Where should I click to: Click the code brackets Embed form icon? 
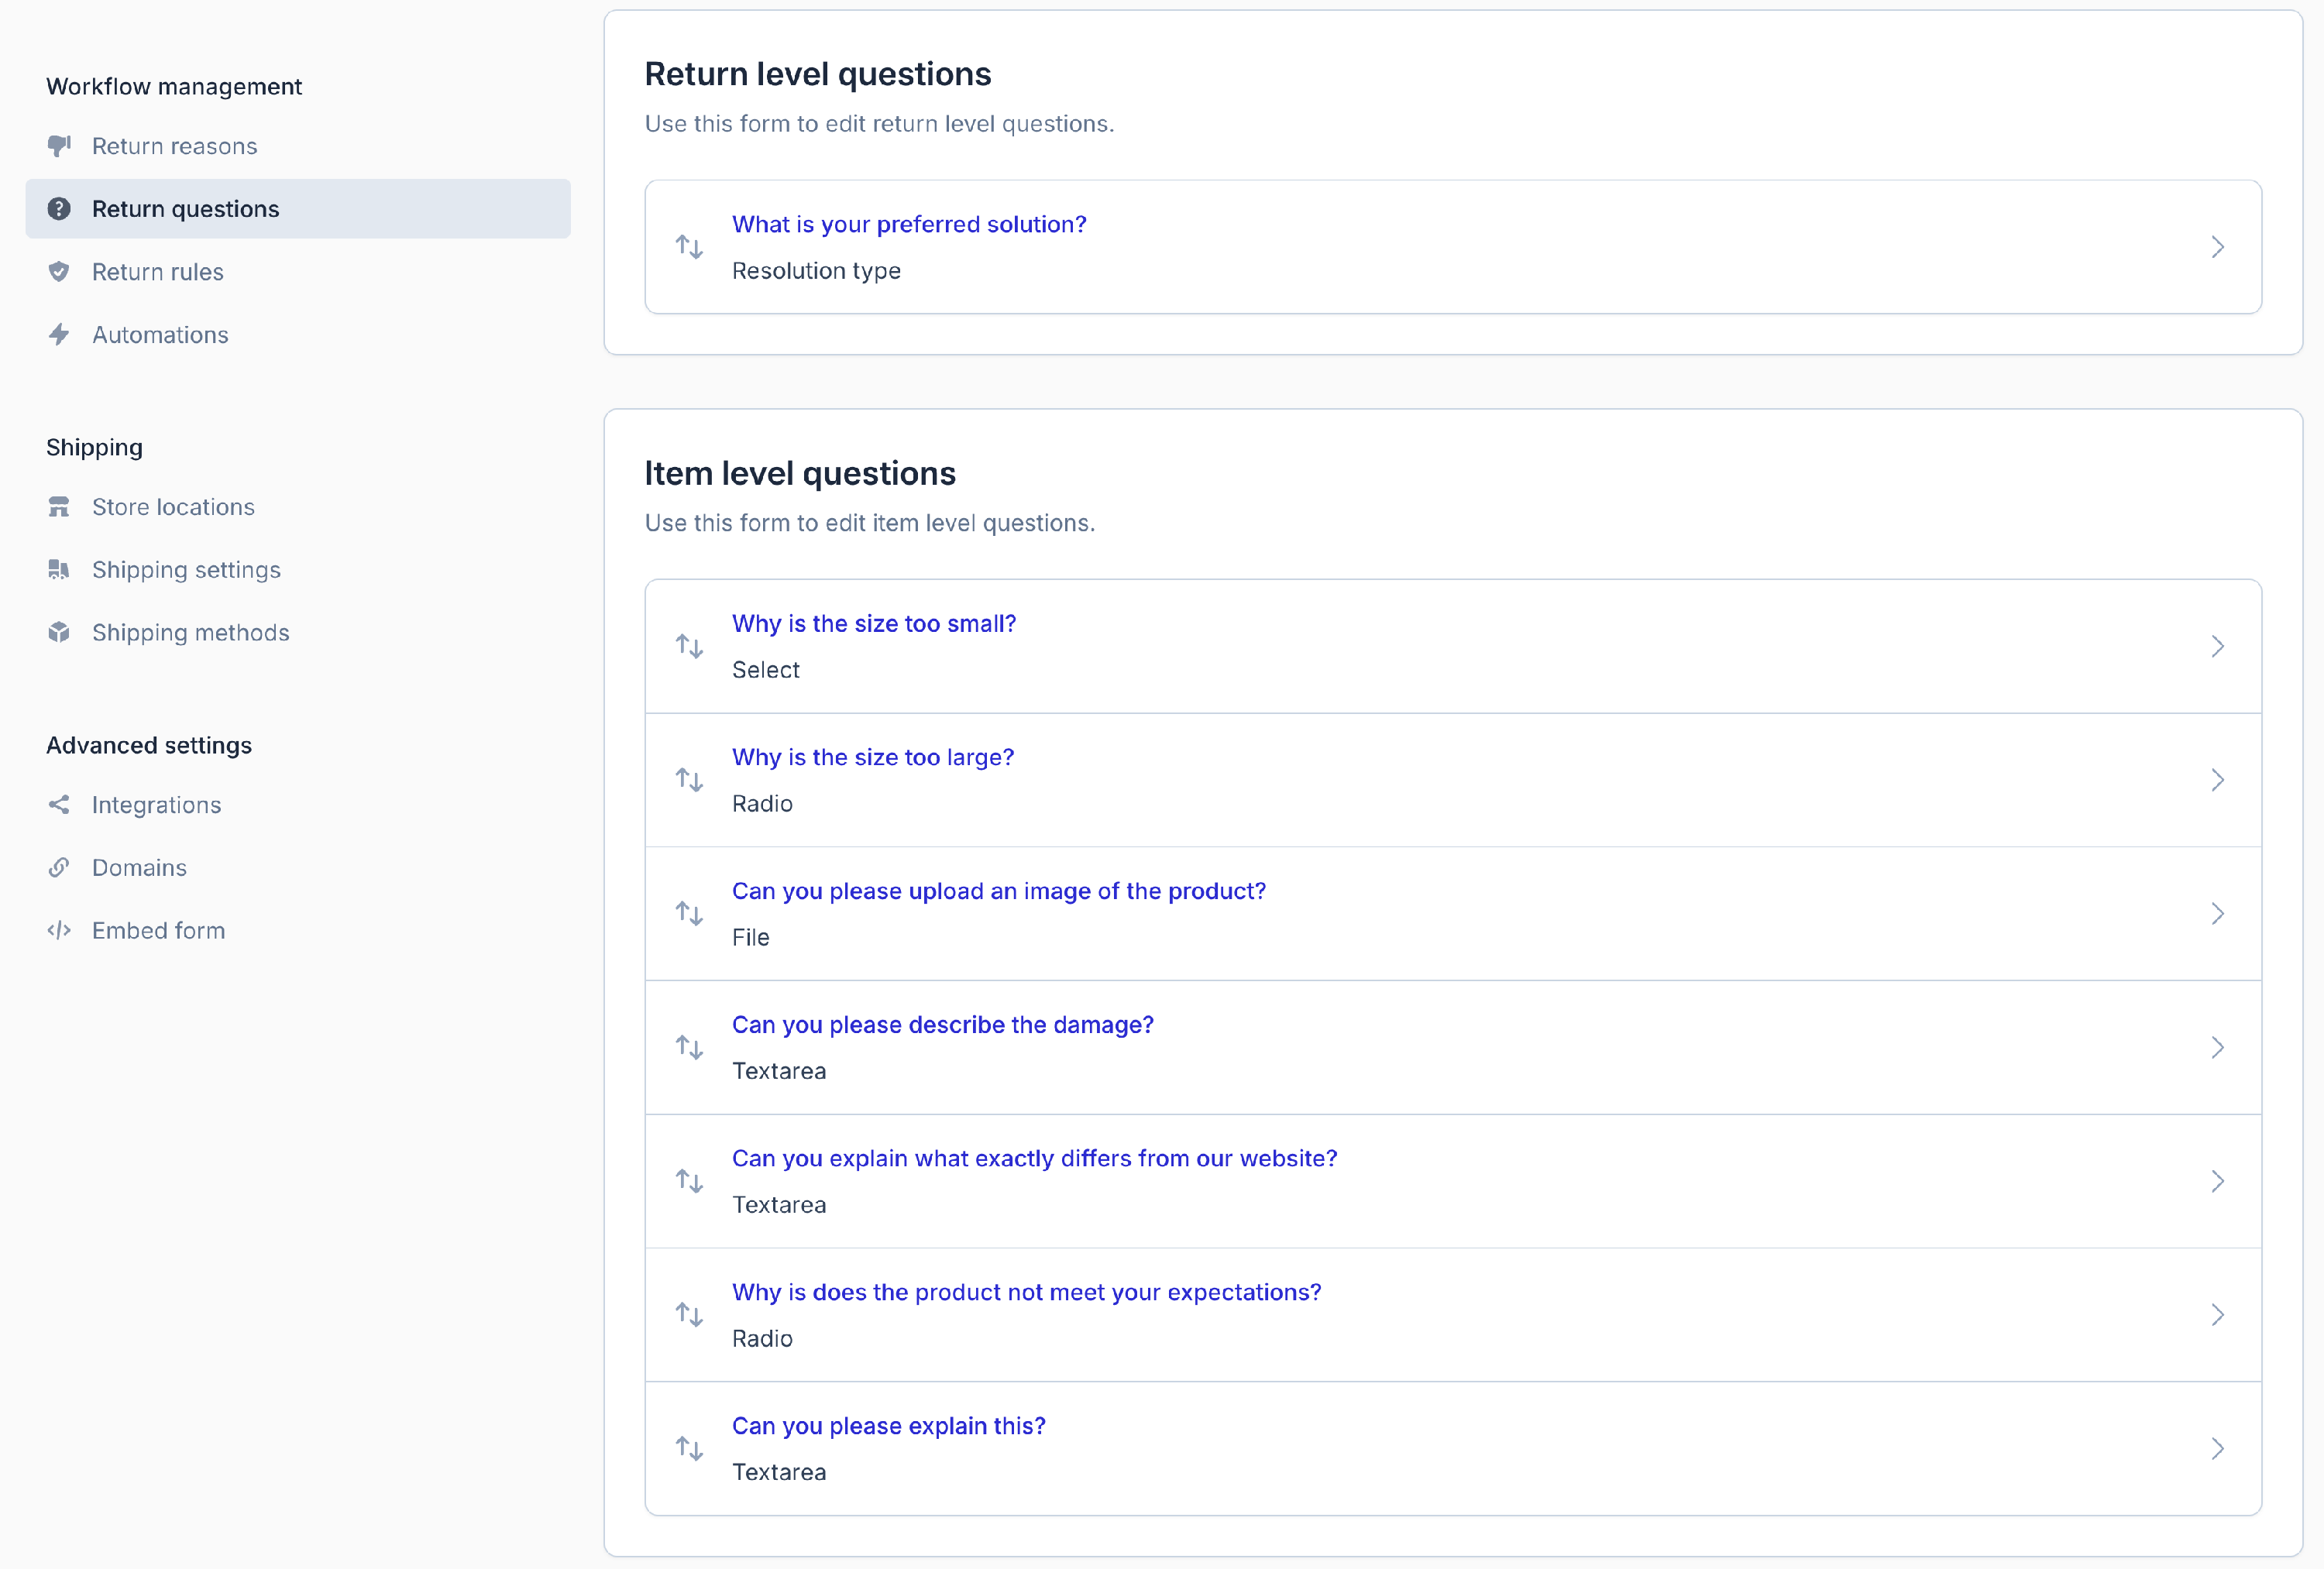[x=59, y=931]
